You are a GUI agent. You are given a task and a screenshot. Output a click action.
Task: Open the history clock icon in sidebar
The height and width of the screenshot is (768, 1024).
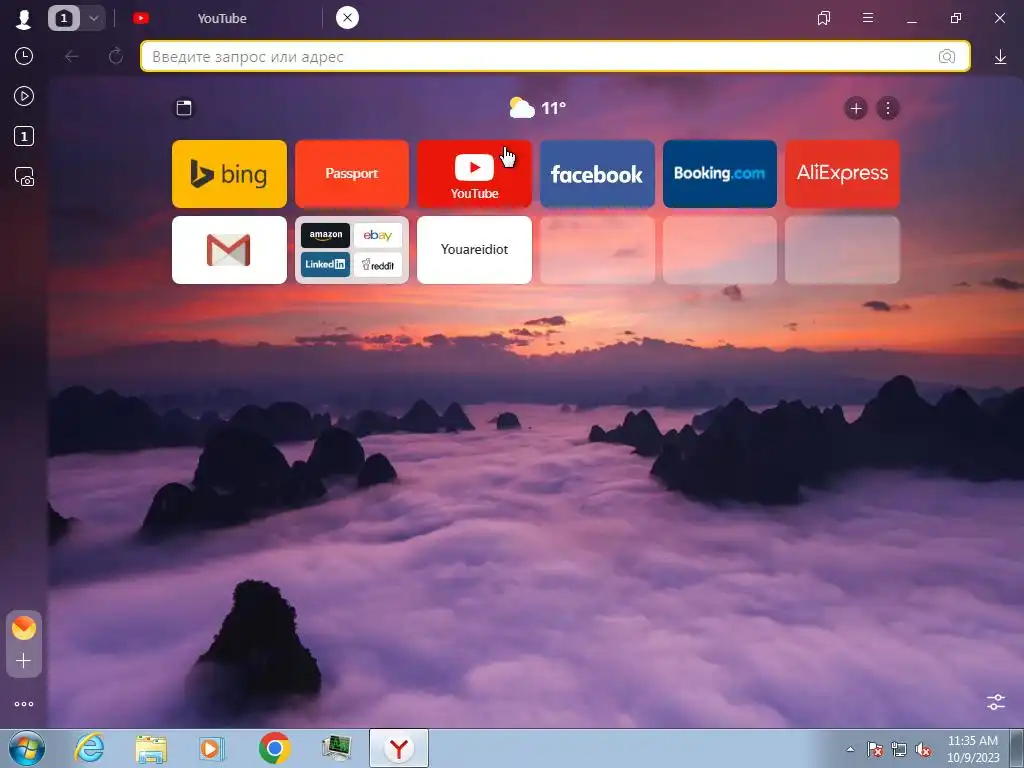[x=24, y=56]
